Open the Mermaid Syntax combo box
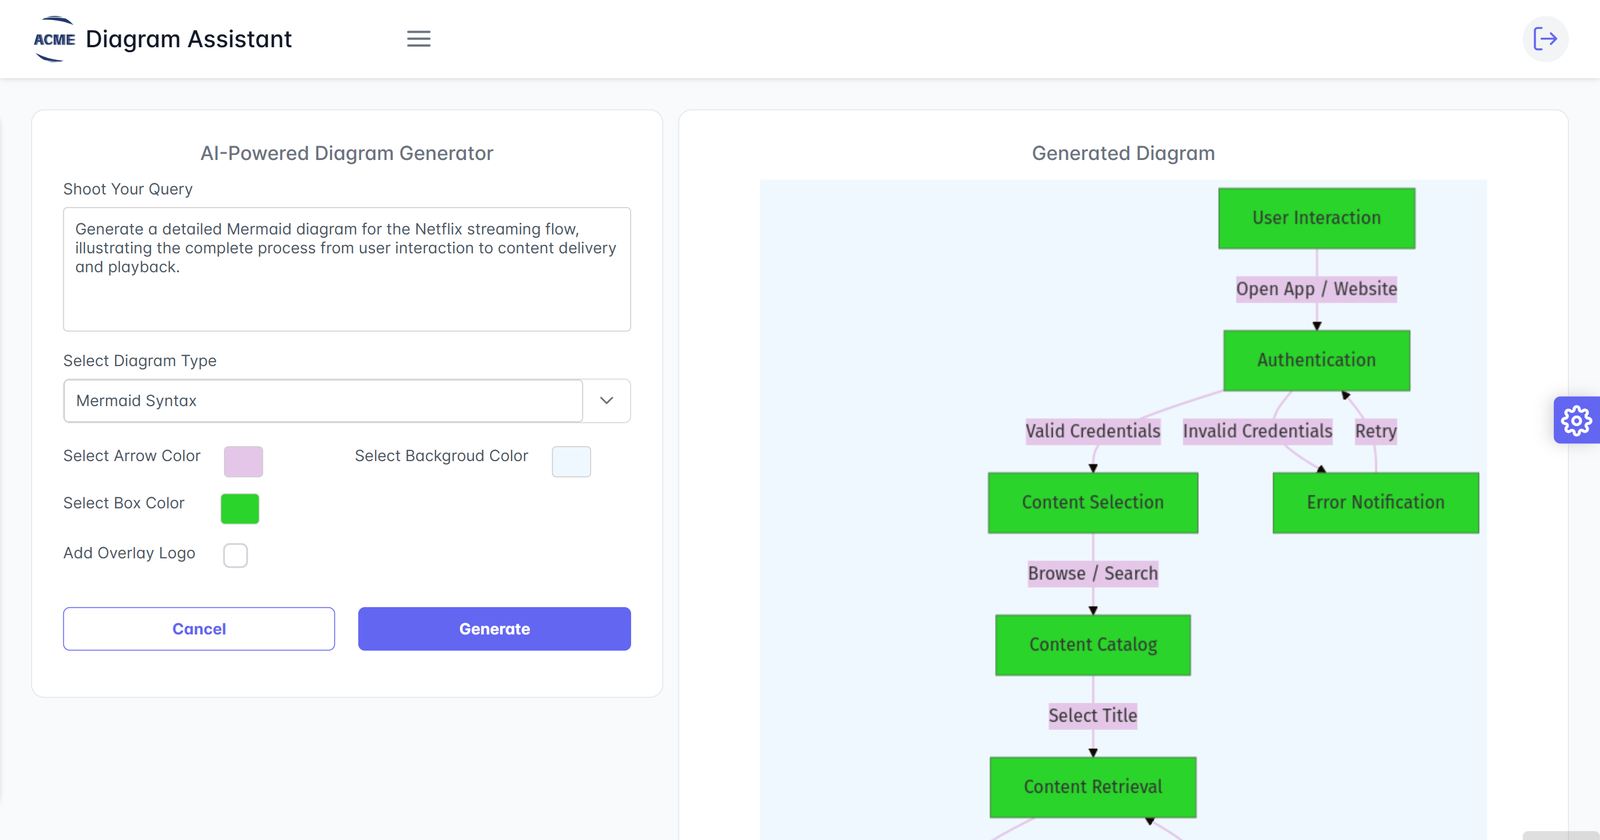Viewport: 1600px width, 840px height. tap(323, 401)
